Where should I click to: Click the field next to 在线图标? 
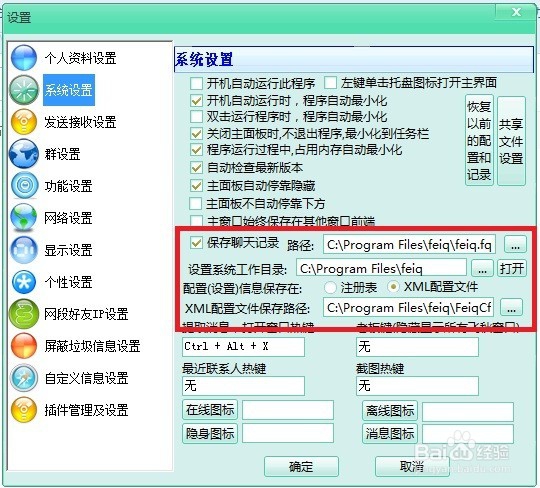288,410
